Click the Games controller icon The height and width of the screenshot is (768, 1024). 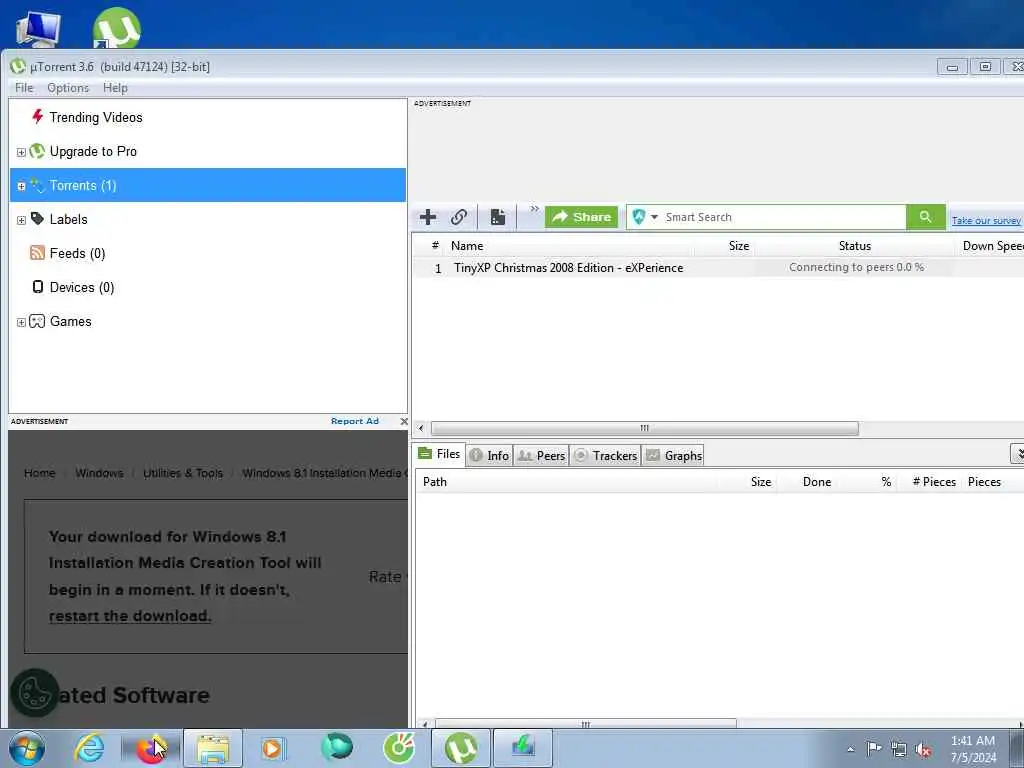[x=37, y=321]
